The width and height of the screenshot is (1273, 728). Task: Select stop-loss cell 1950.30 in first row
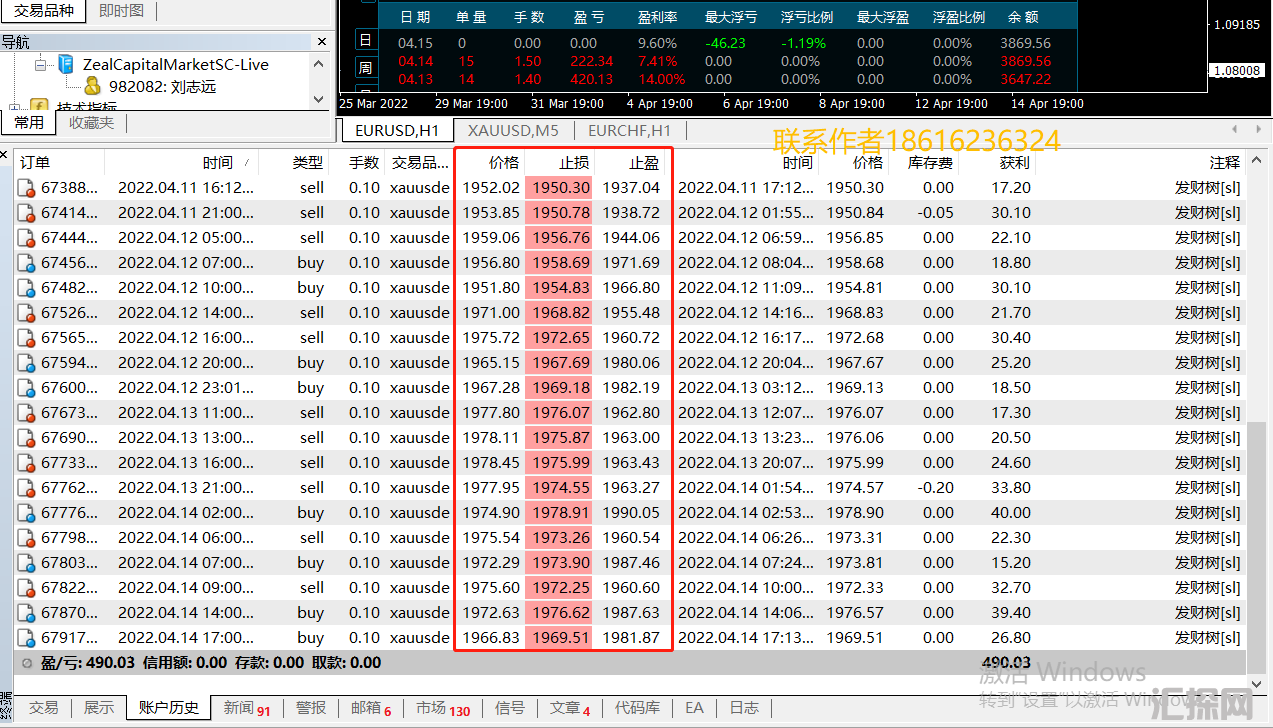(560, 187)
